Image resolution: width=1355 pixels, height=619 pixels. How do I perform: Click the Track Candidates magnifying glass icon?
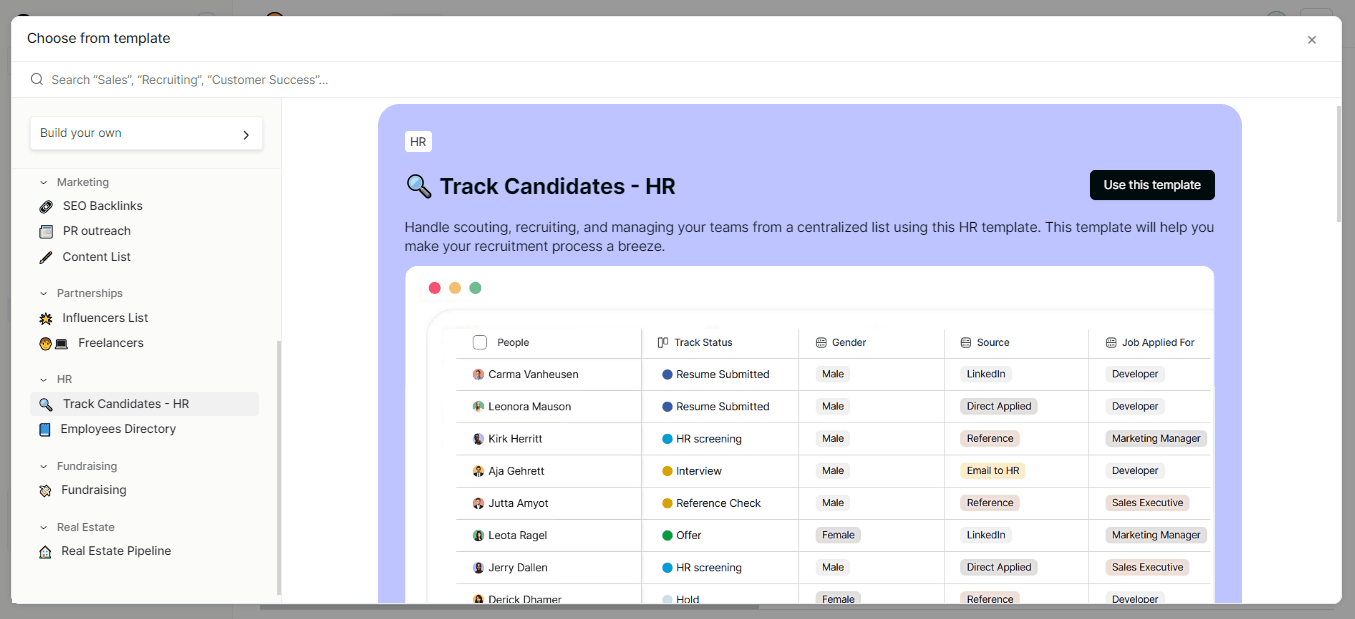(x=46, y=404)
